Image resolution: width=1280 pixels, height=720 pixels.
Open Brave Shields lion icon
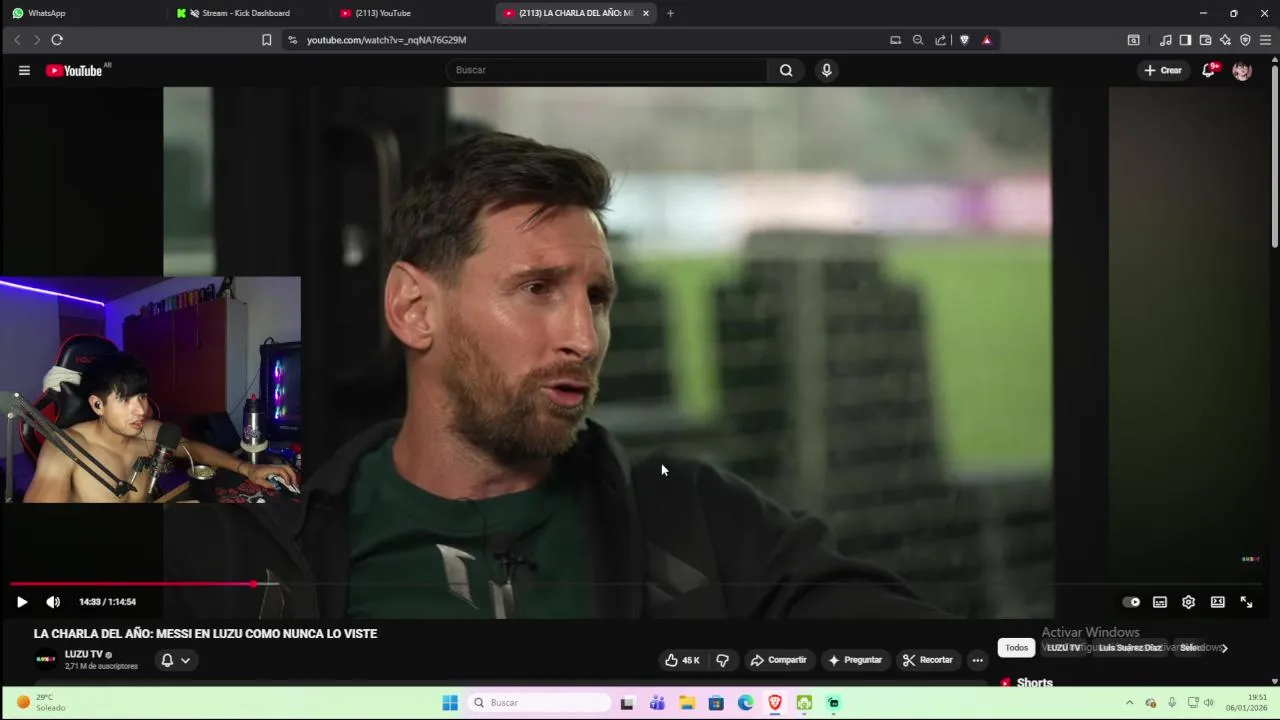pos(964,40)
